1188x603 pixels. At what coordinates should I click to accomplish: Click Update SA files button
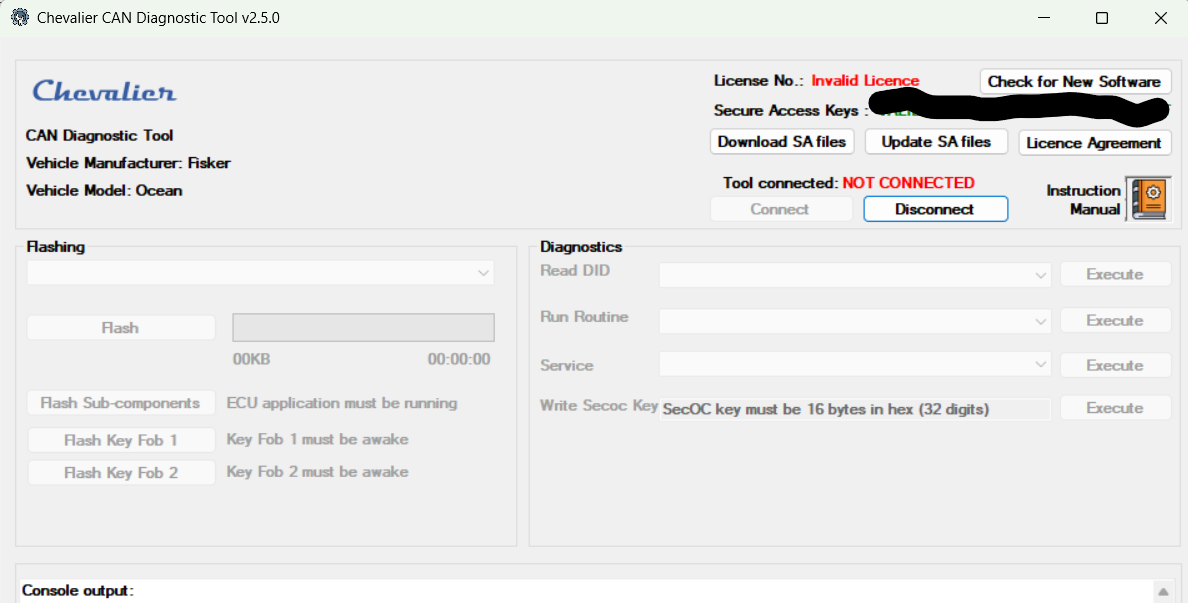pyautogui.click(x=936, y=142)
